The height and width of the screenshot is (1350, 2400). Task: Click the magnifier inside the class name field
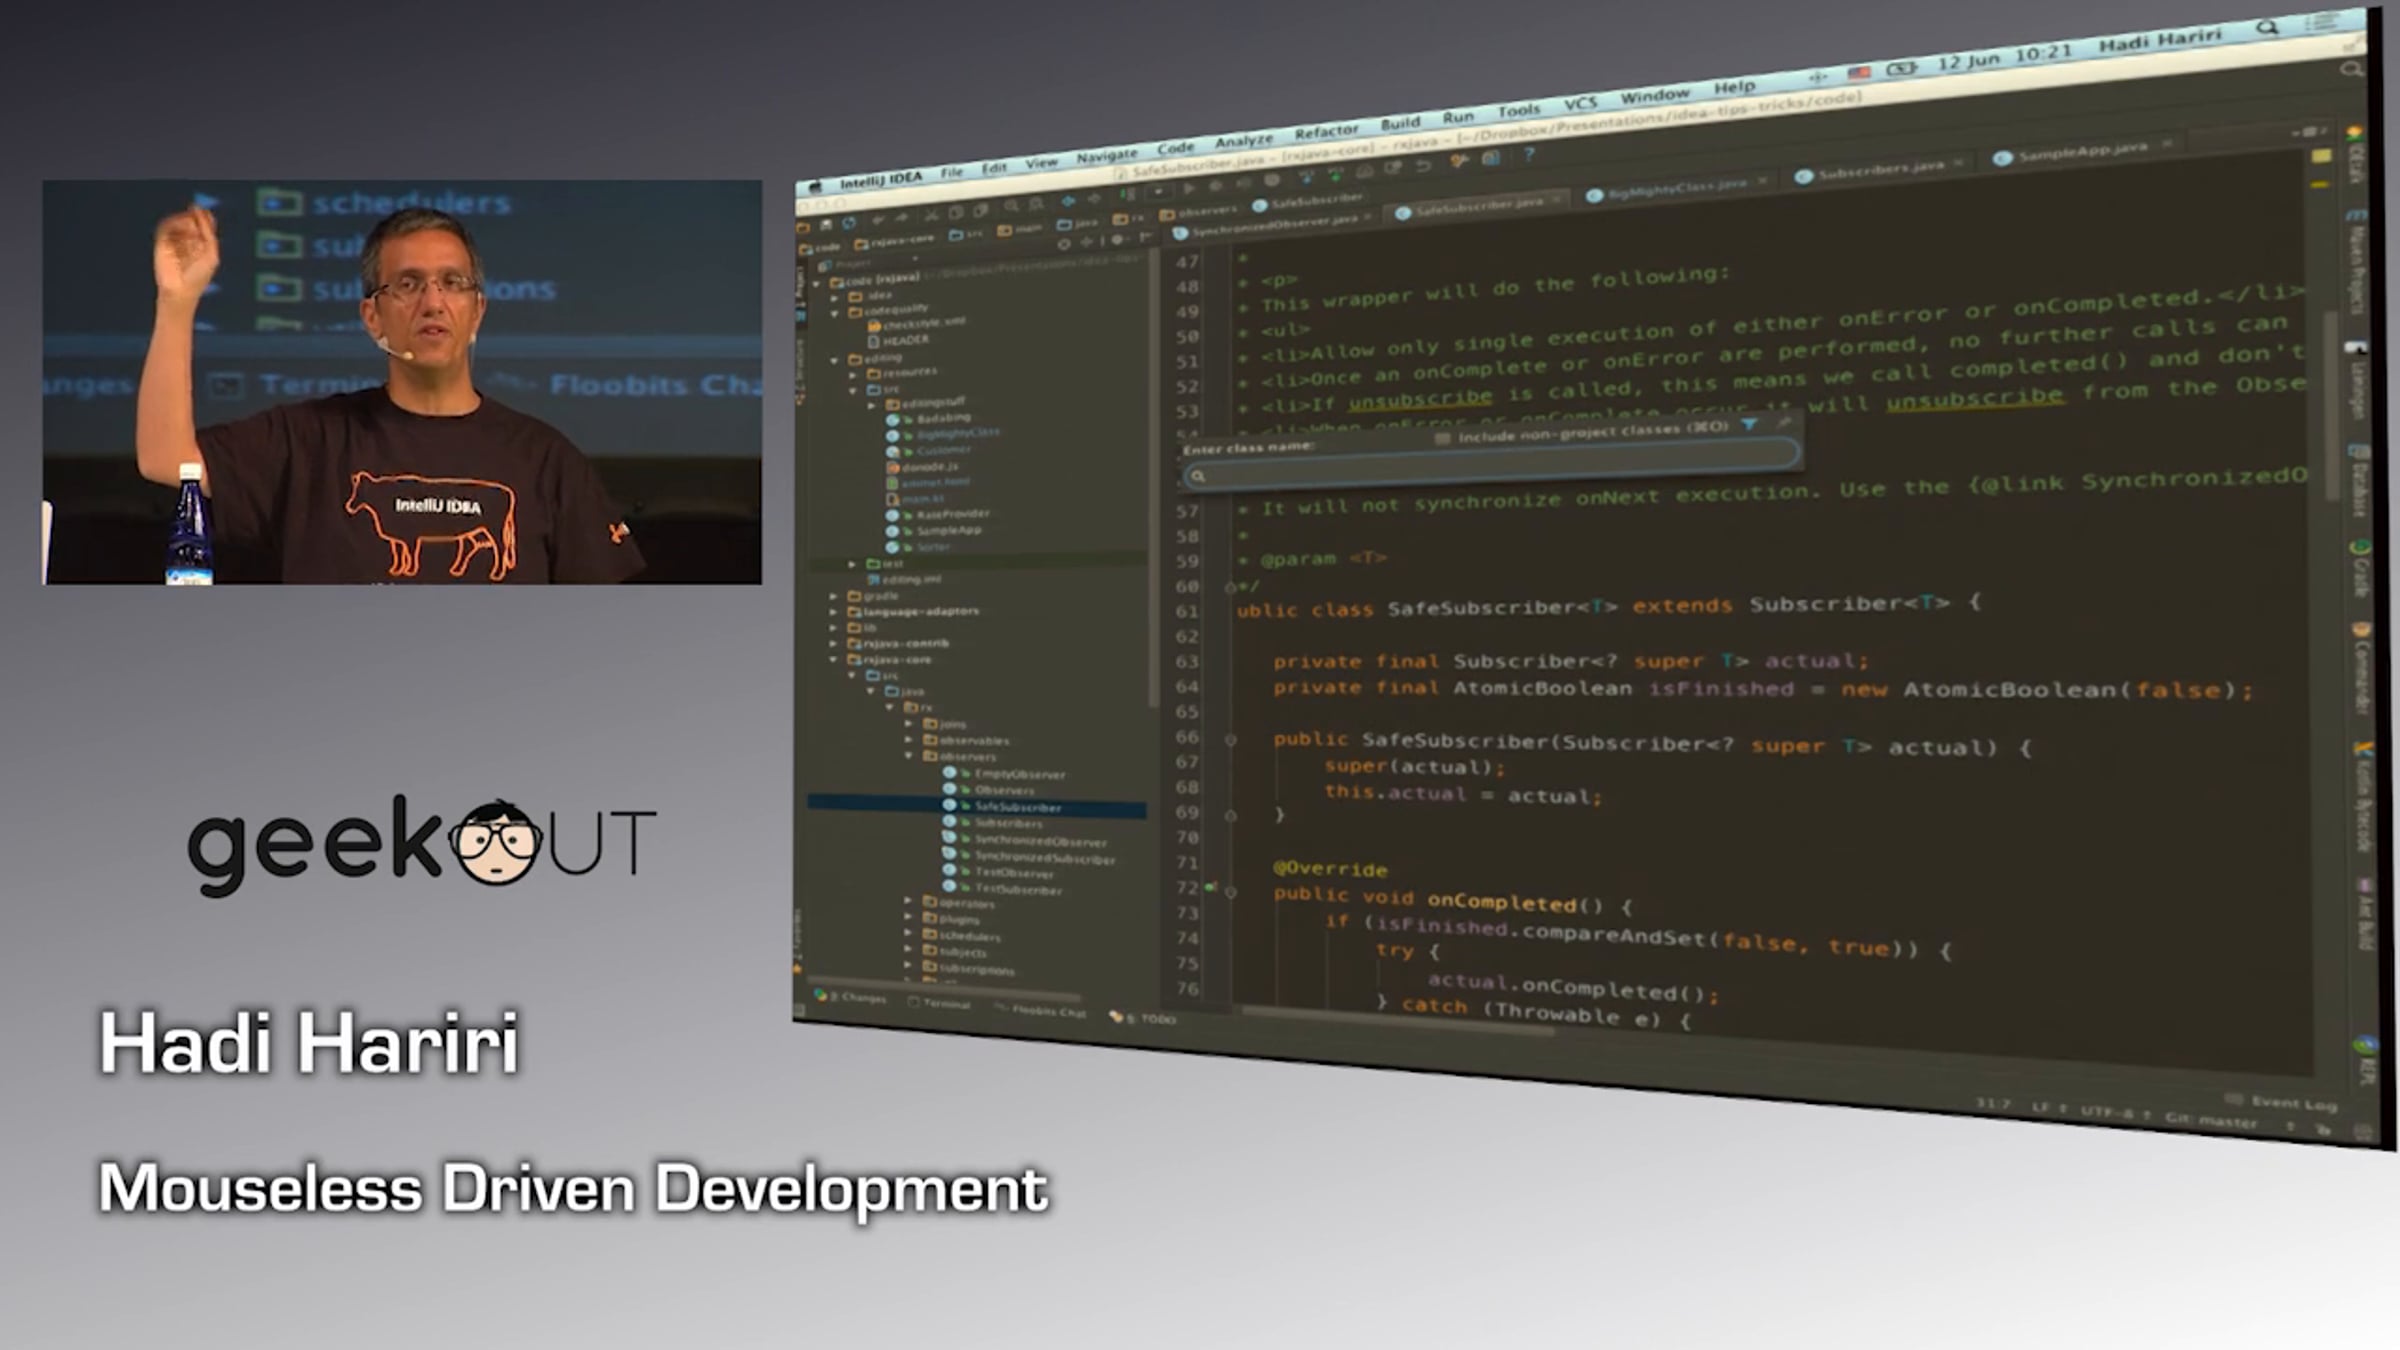(1198, 476)
